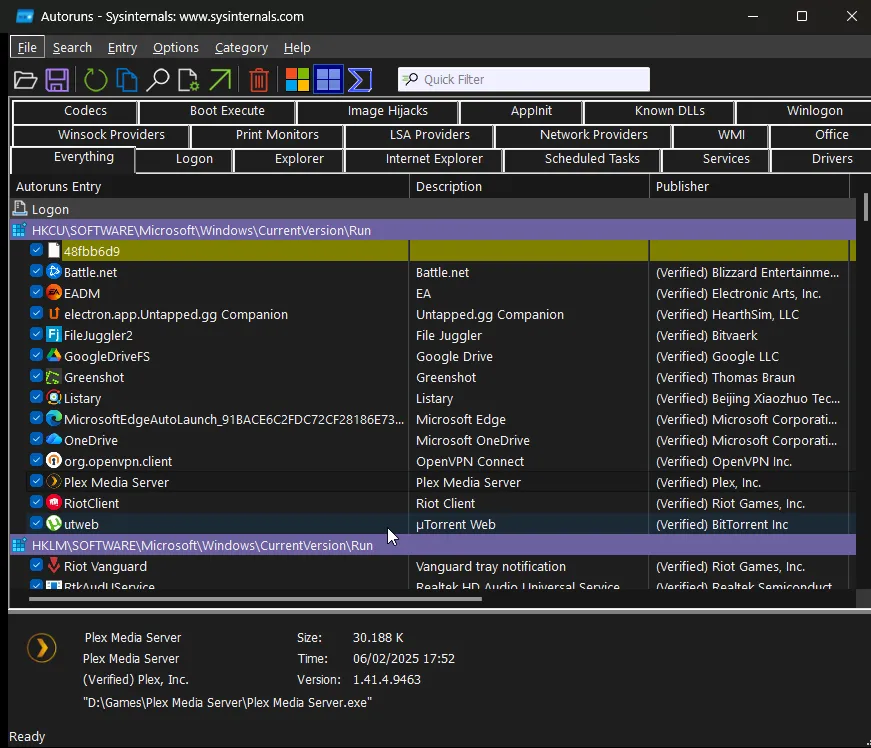The image size is (871, 748).
Task: Open the Category menu
Action: point(241,47)
